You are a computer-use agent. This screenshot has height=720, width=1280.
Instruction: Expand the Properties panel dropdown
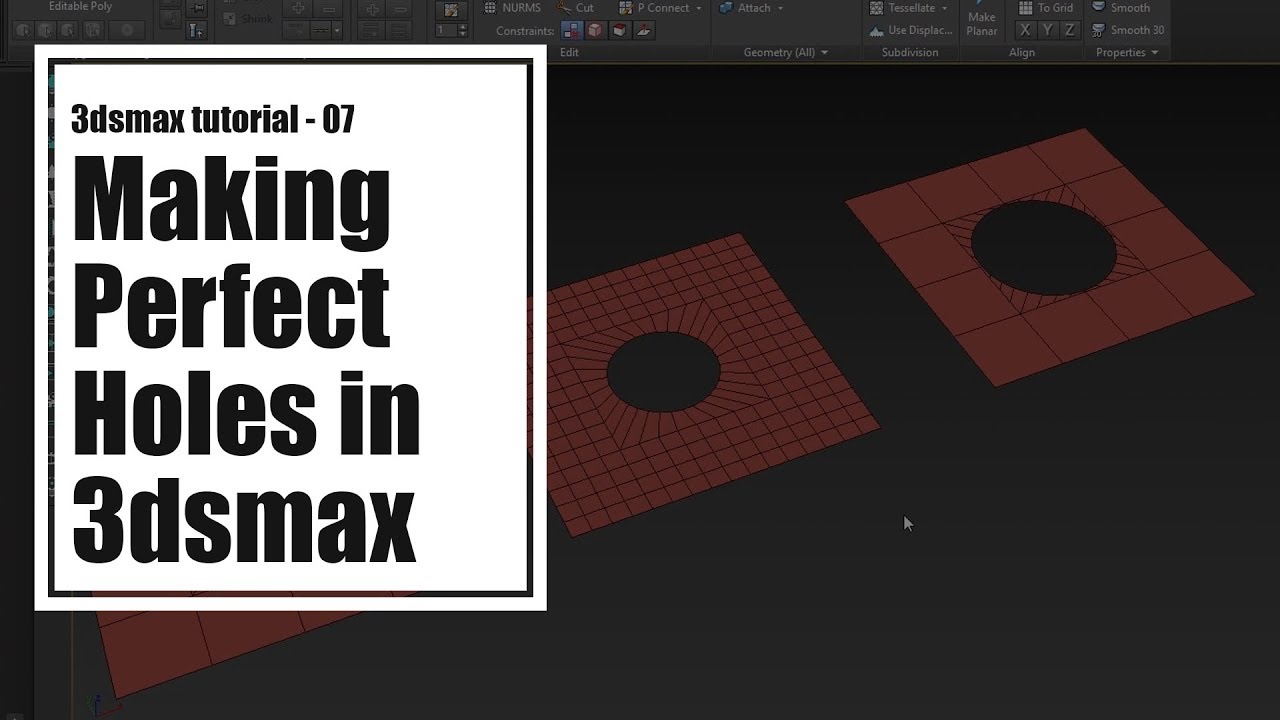(x=1155, y=52)
